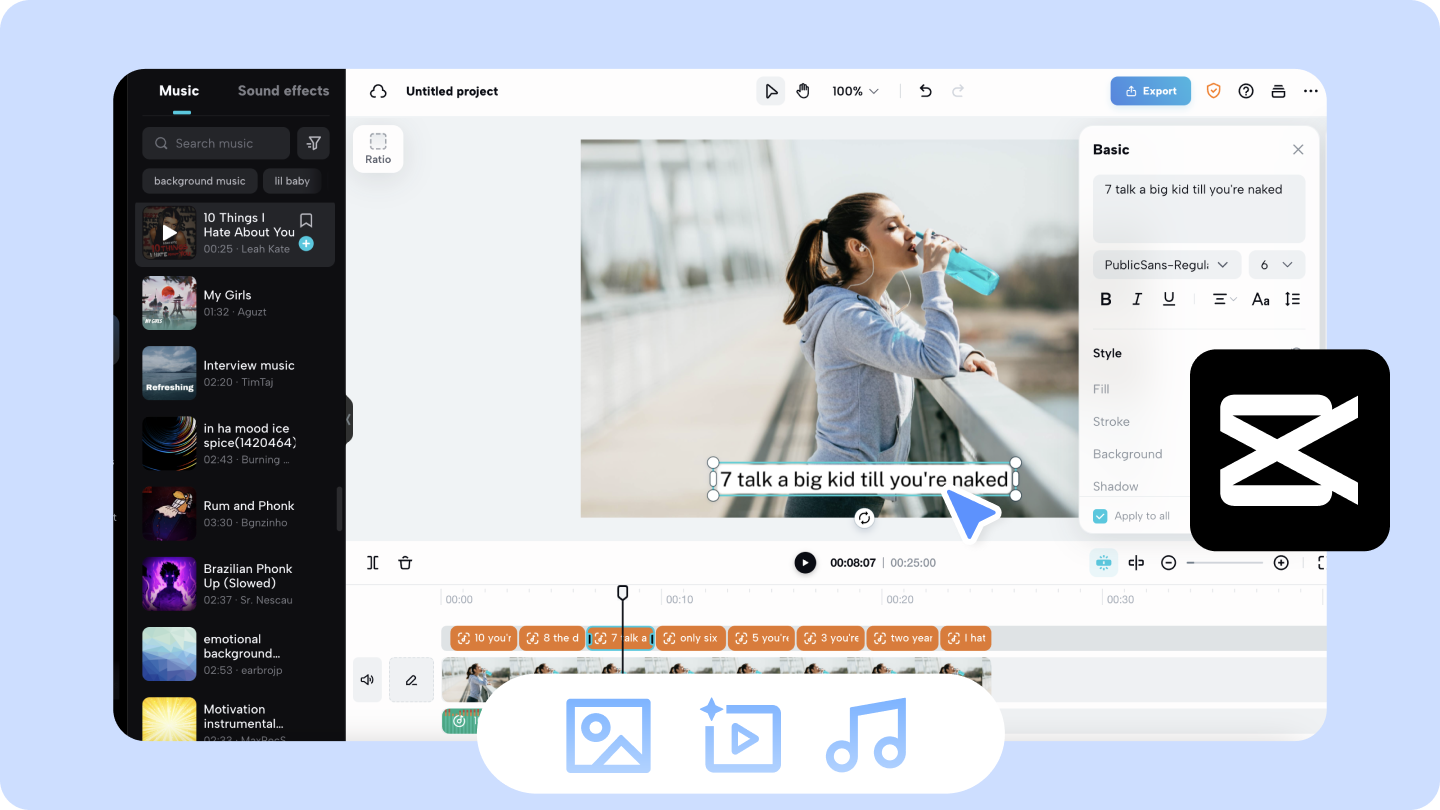This screenshot has width=1440, height=810.
Task: Select the '8 the d' caption clip
Action: [552, 638]
